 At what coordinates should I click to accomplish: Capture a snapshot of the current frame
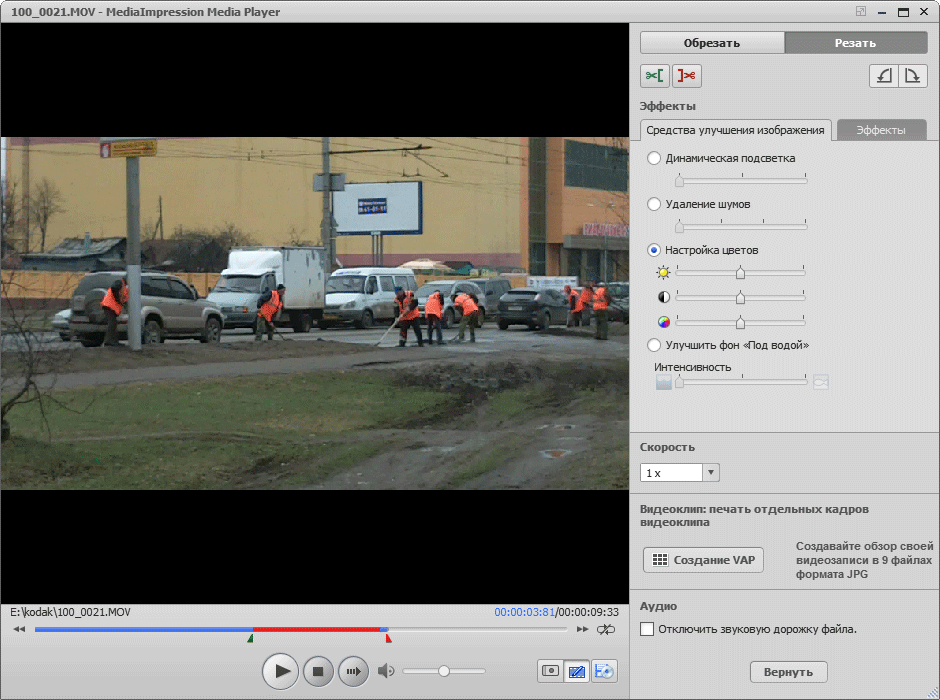point(550,671)
